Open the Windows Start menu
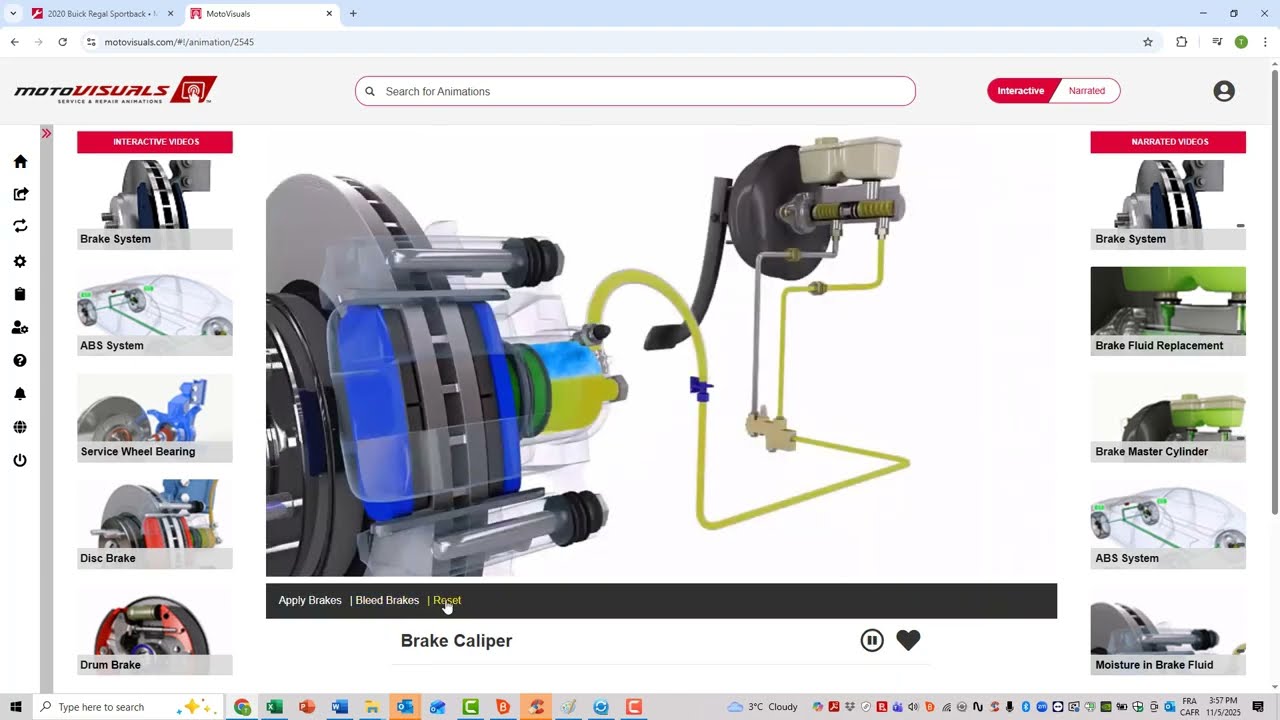The height and width of the screenshot is (720, 1280). tap(15, 707)
